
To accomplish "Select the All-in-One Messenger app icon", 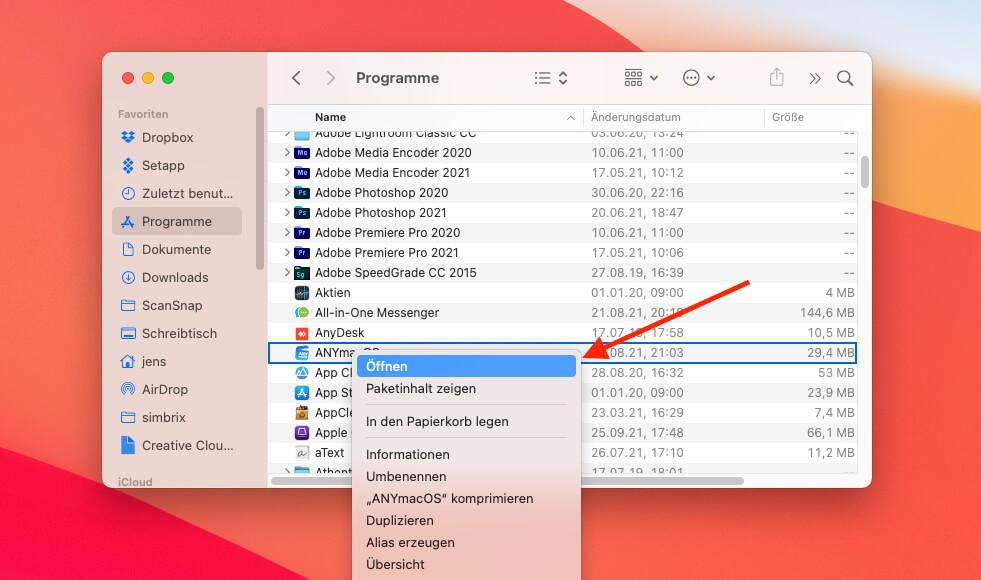I will (x=302, y=313).
